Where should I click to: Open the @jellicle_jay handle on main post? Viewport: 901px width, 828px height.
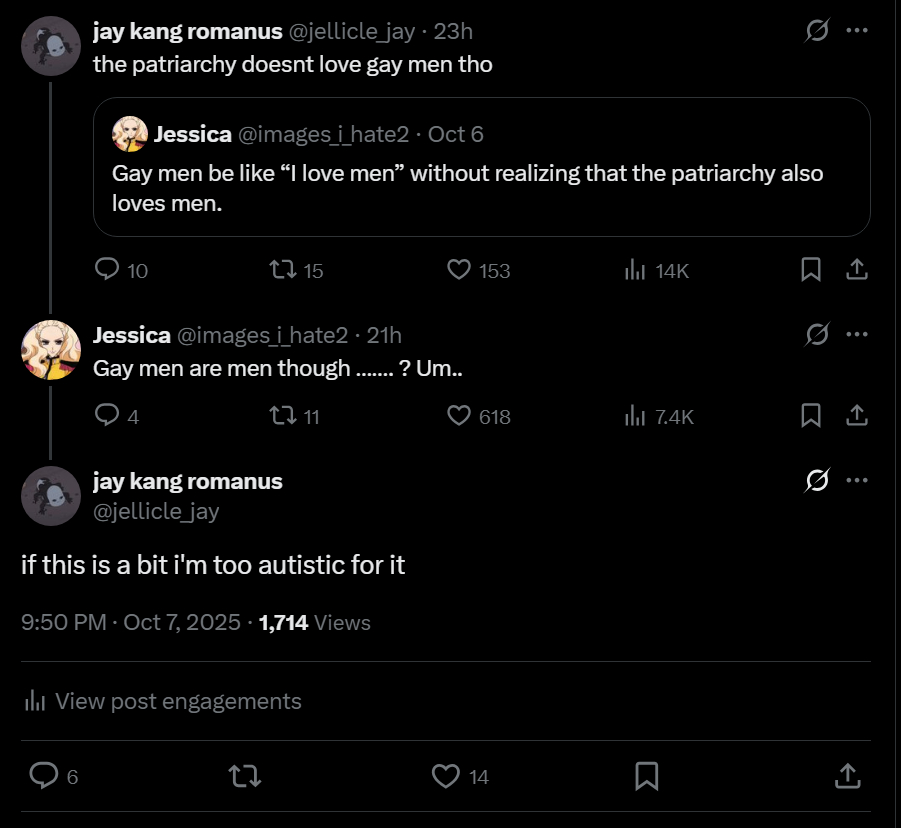point(156,511)
